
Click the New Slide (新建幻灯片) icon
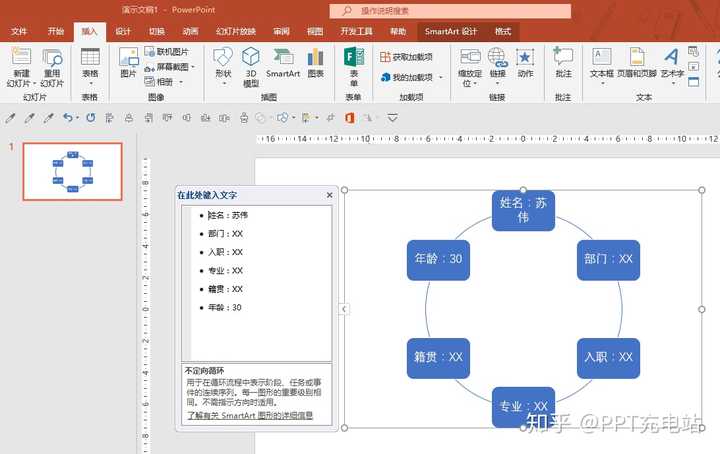(21, 57)
